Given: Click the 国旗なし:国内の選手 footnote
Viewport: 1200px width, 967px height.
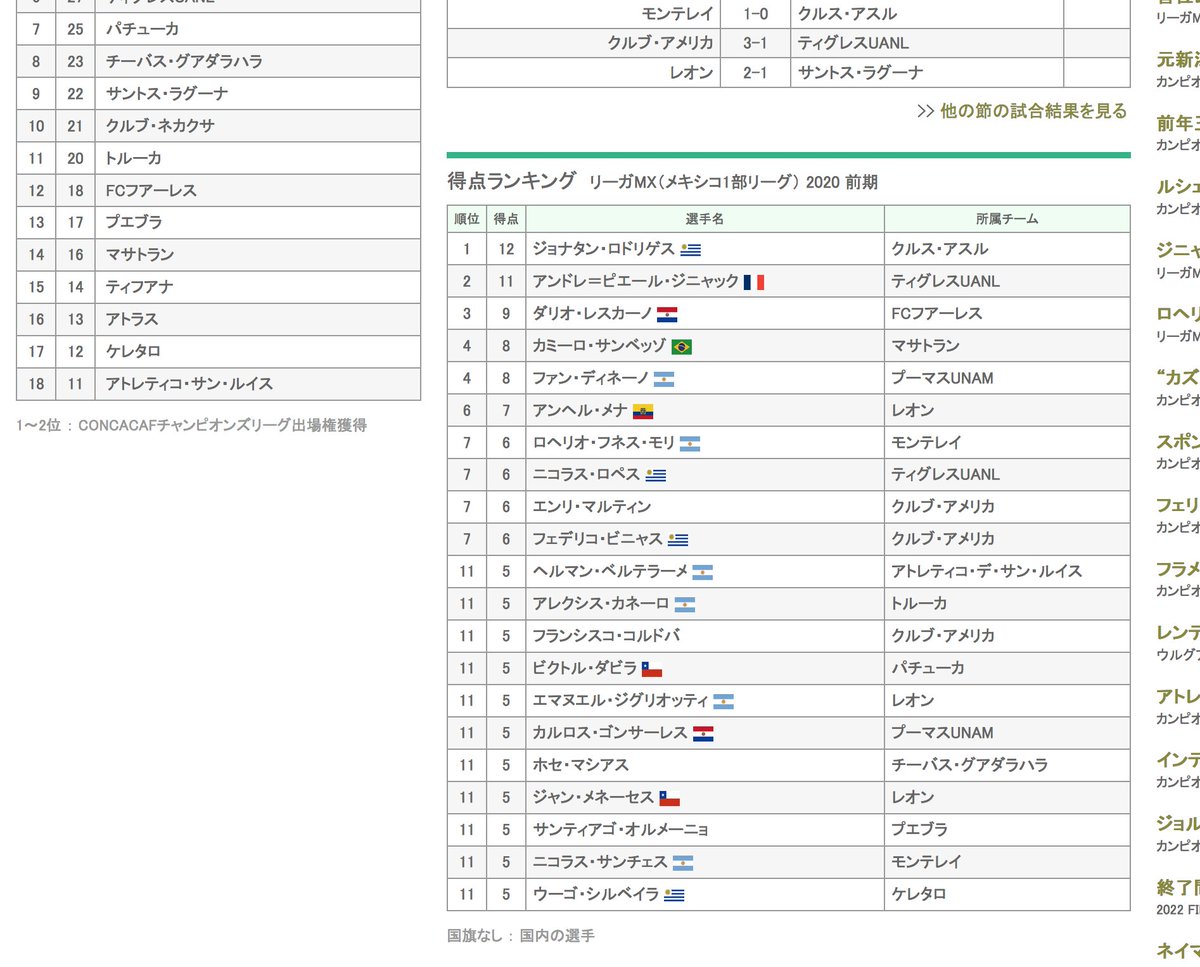Looking at the screenshot, I should point(520,936).
